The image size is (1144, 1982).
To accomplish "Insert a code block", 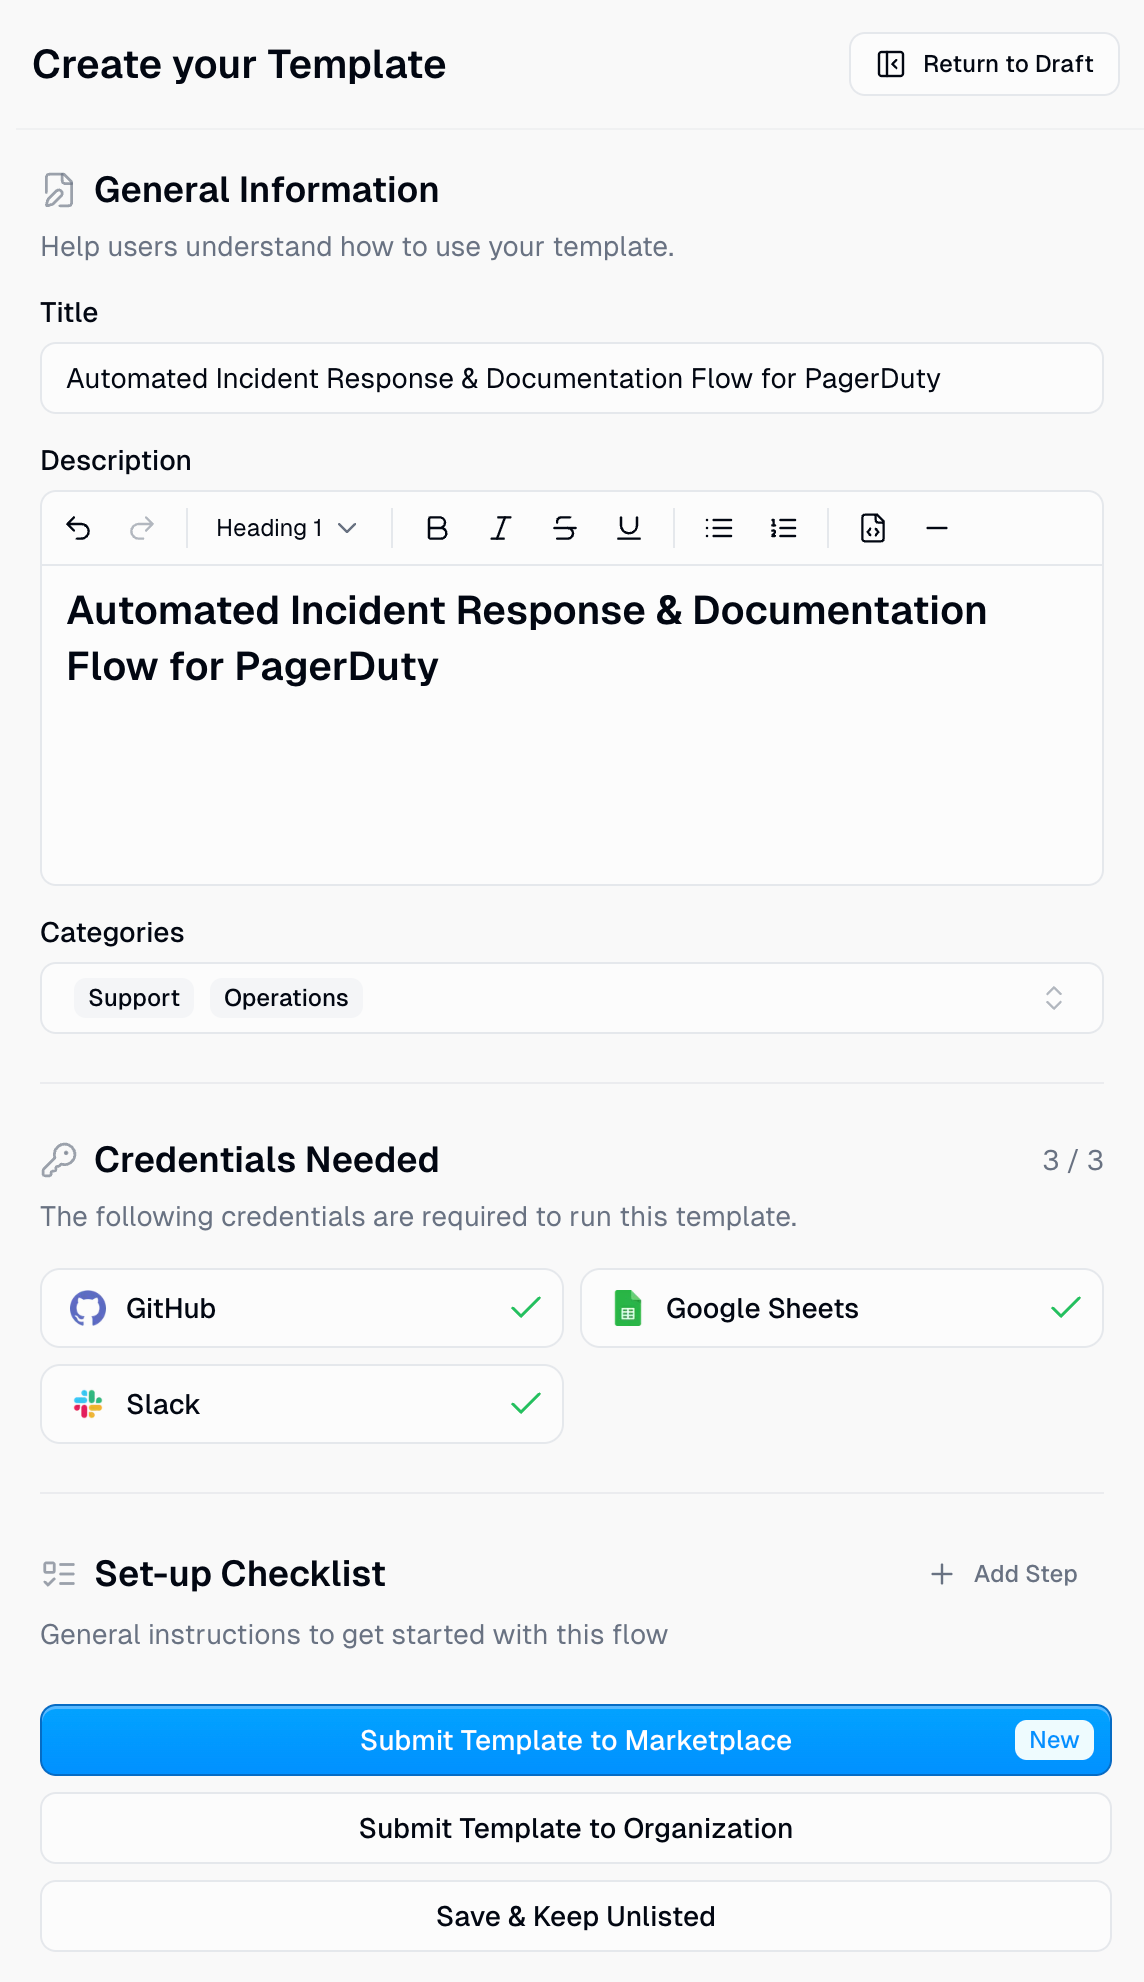I will pos(873,528).
